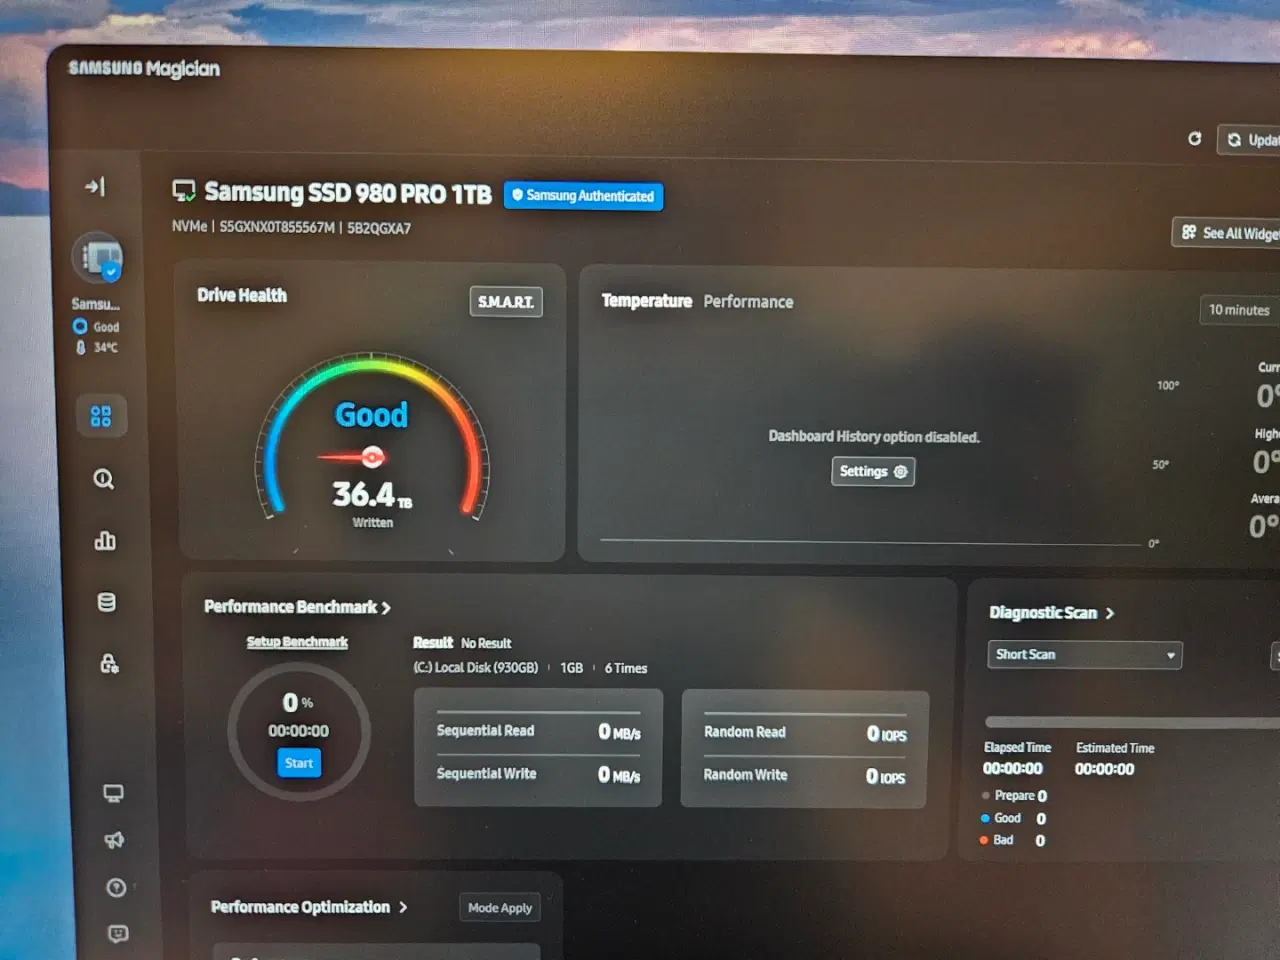Open the Short Scan dropdown
The image size is (1280, 960).
click(x=1084, y=655)
